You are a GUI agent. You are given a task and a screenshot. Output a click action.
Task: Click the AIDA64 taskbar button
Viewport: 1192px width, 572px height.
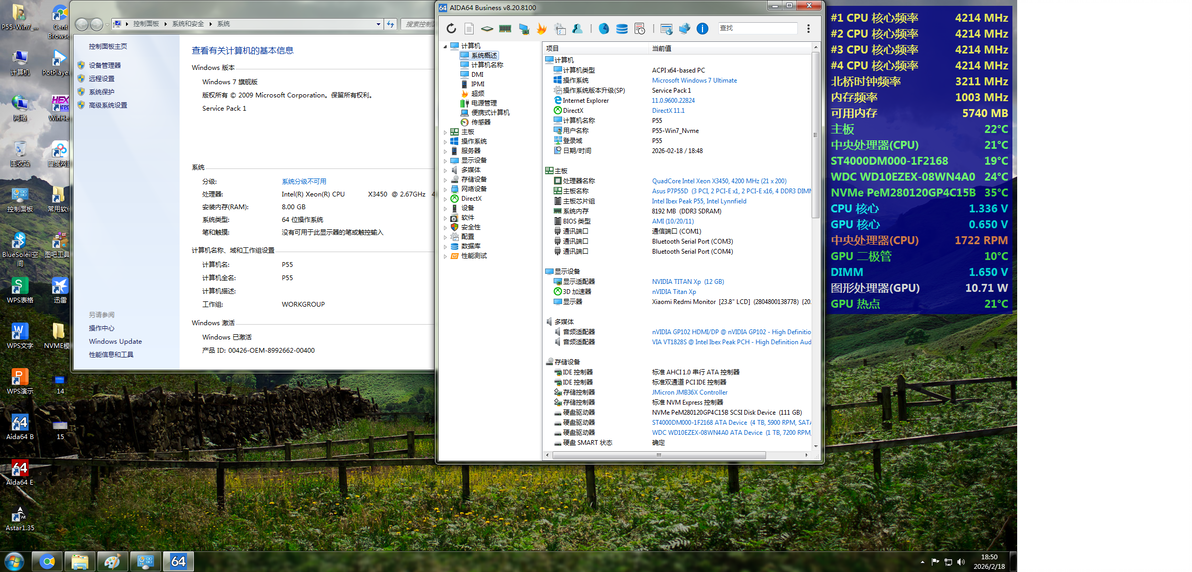[x=179, y=561]
